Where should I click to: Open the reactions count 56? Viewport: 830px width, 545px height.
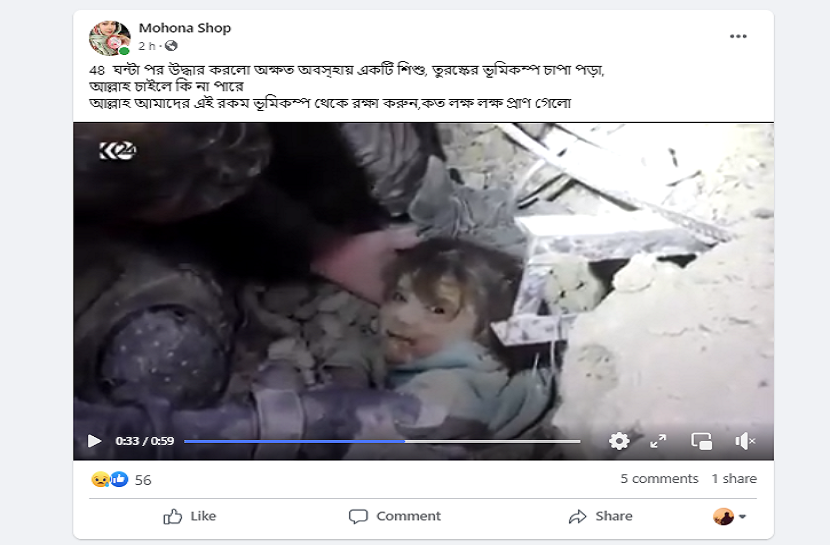click(143, 480)
